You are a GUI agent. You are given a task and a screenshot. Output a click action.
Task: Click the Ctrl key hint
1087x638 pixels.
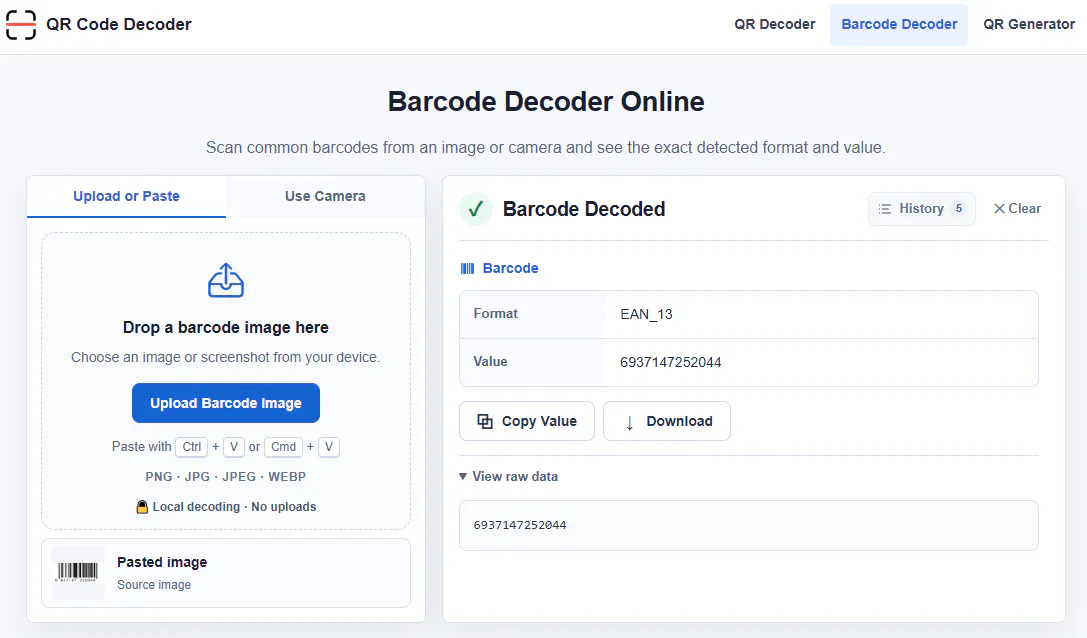tap(191, 447)
